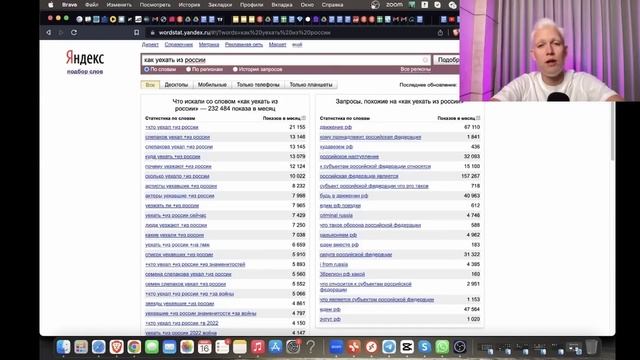The height and width of the screenshot is (360, 640).
Task: Open the Notes app in dock
Action: click(x=240, y=347)
